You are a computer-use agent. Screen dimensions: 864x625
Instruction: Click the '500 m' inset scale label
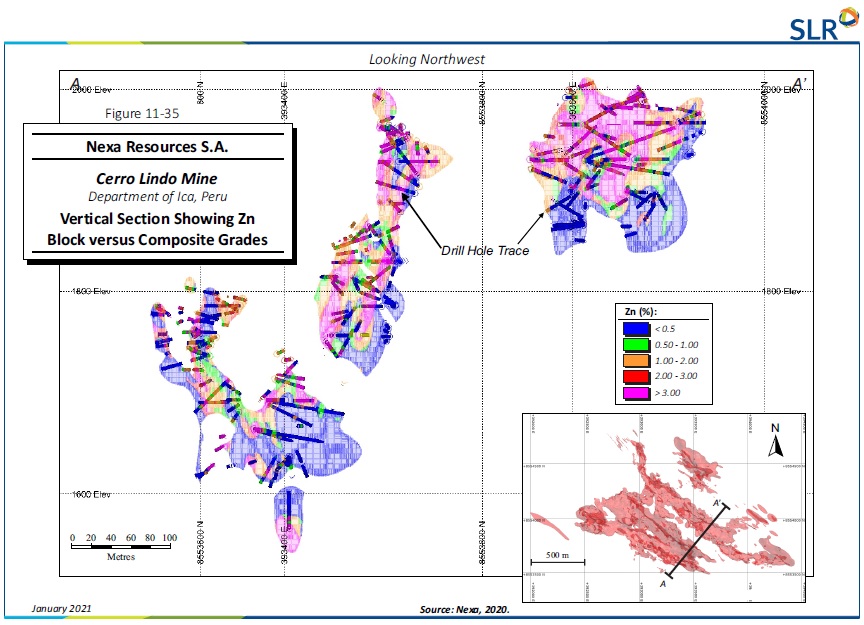(557, 555)
